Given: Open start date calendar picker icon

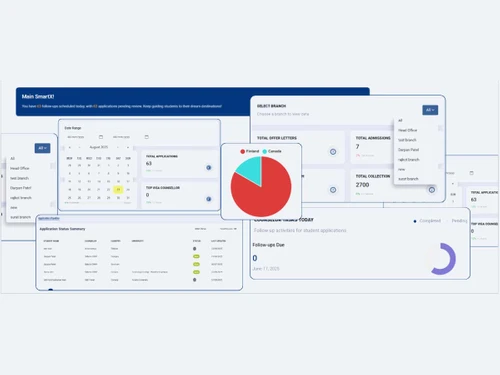Looking at the screenshot, I should point(101,137).
